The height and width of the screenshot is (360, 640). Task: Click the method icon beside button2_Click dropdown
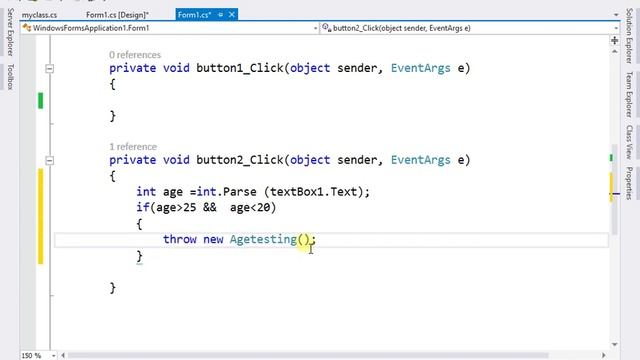327,28
